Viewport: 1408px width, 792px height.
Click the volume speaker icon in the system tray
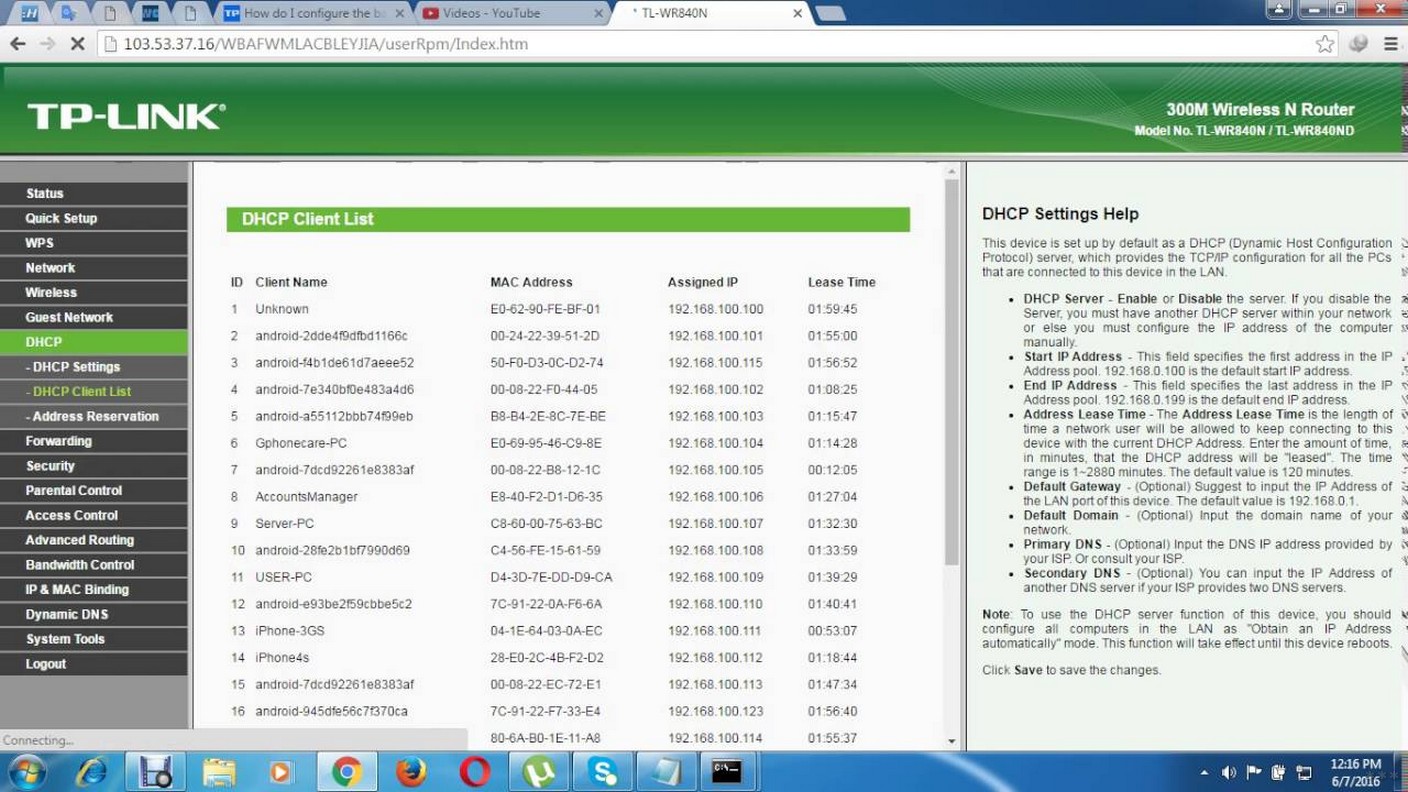(x=1229, y=772)
